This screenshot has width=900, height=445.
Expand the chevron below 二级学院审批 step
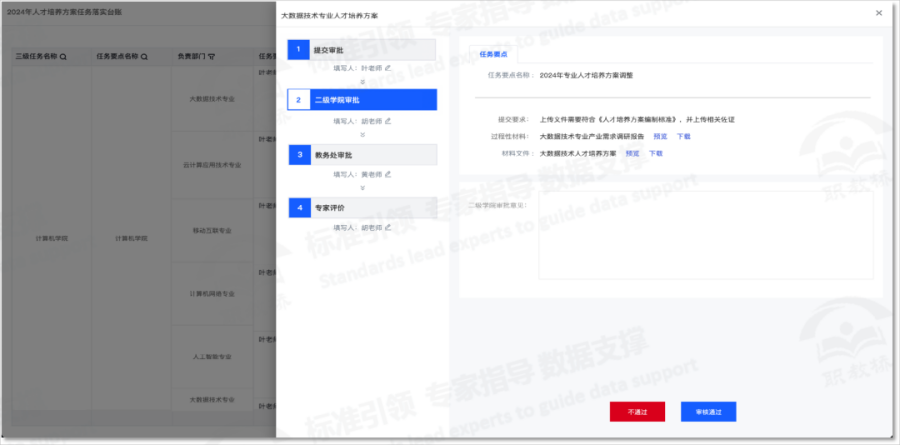362,133
